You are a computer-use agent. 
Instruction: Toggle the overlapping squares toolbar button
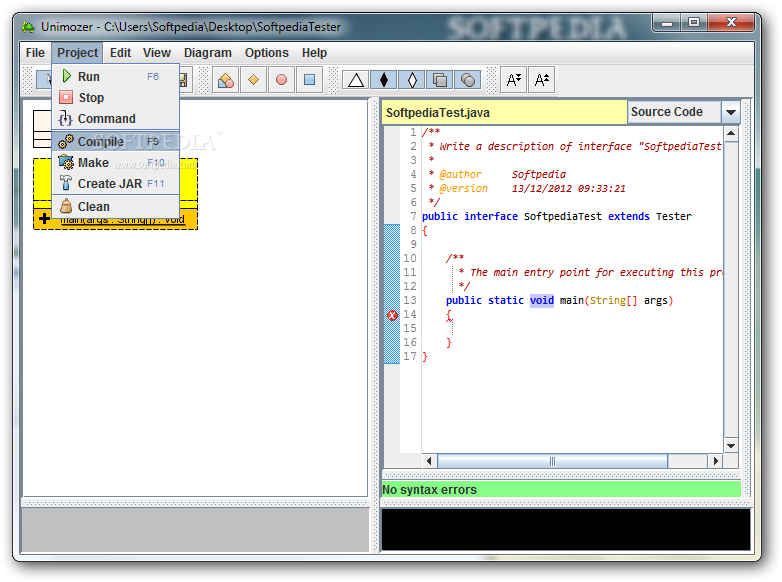(x=440, y=80)
